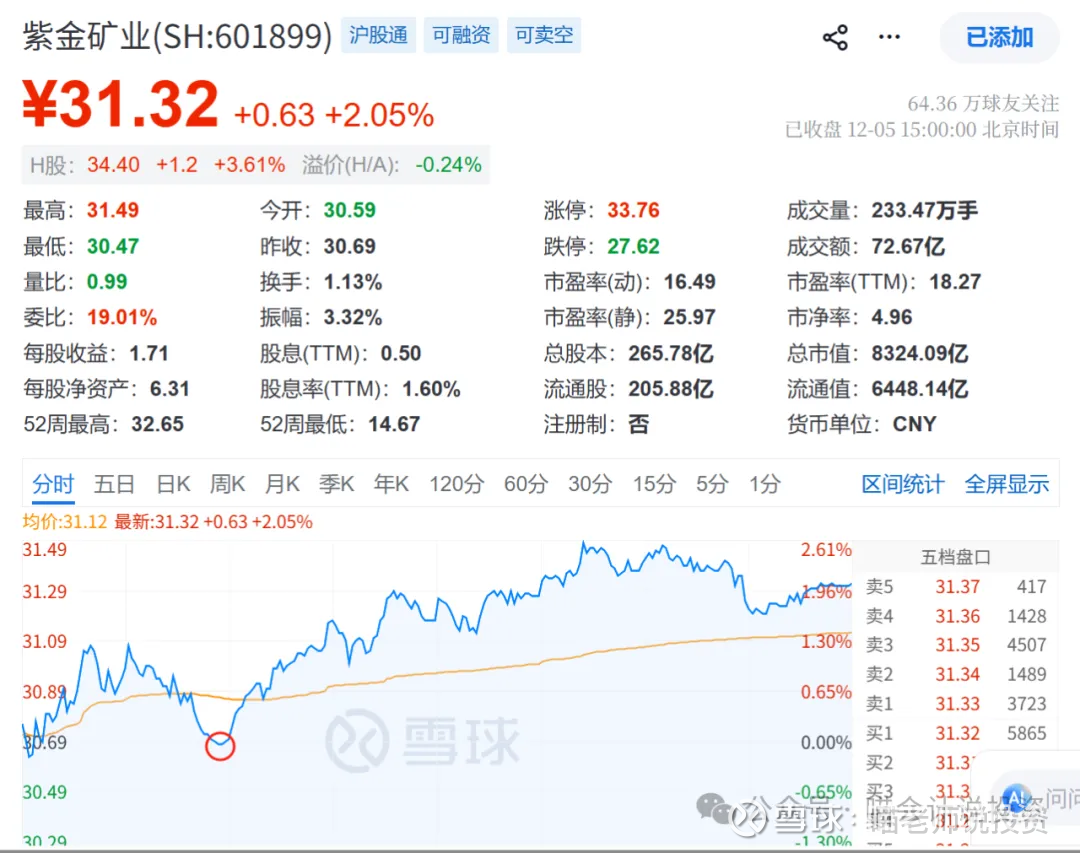Select the 分时 chart tab
The height and width of the screenshot is (853, 1080).
[53, 485]
